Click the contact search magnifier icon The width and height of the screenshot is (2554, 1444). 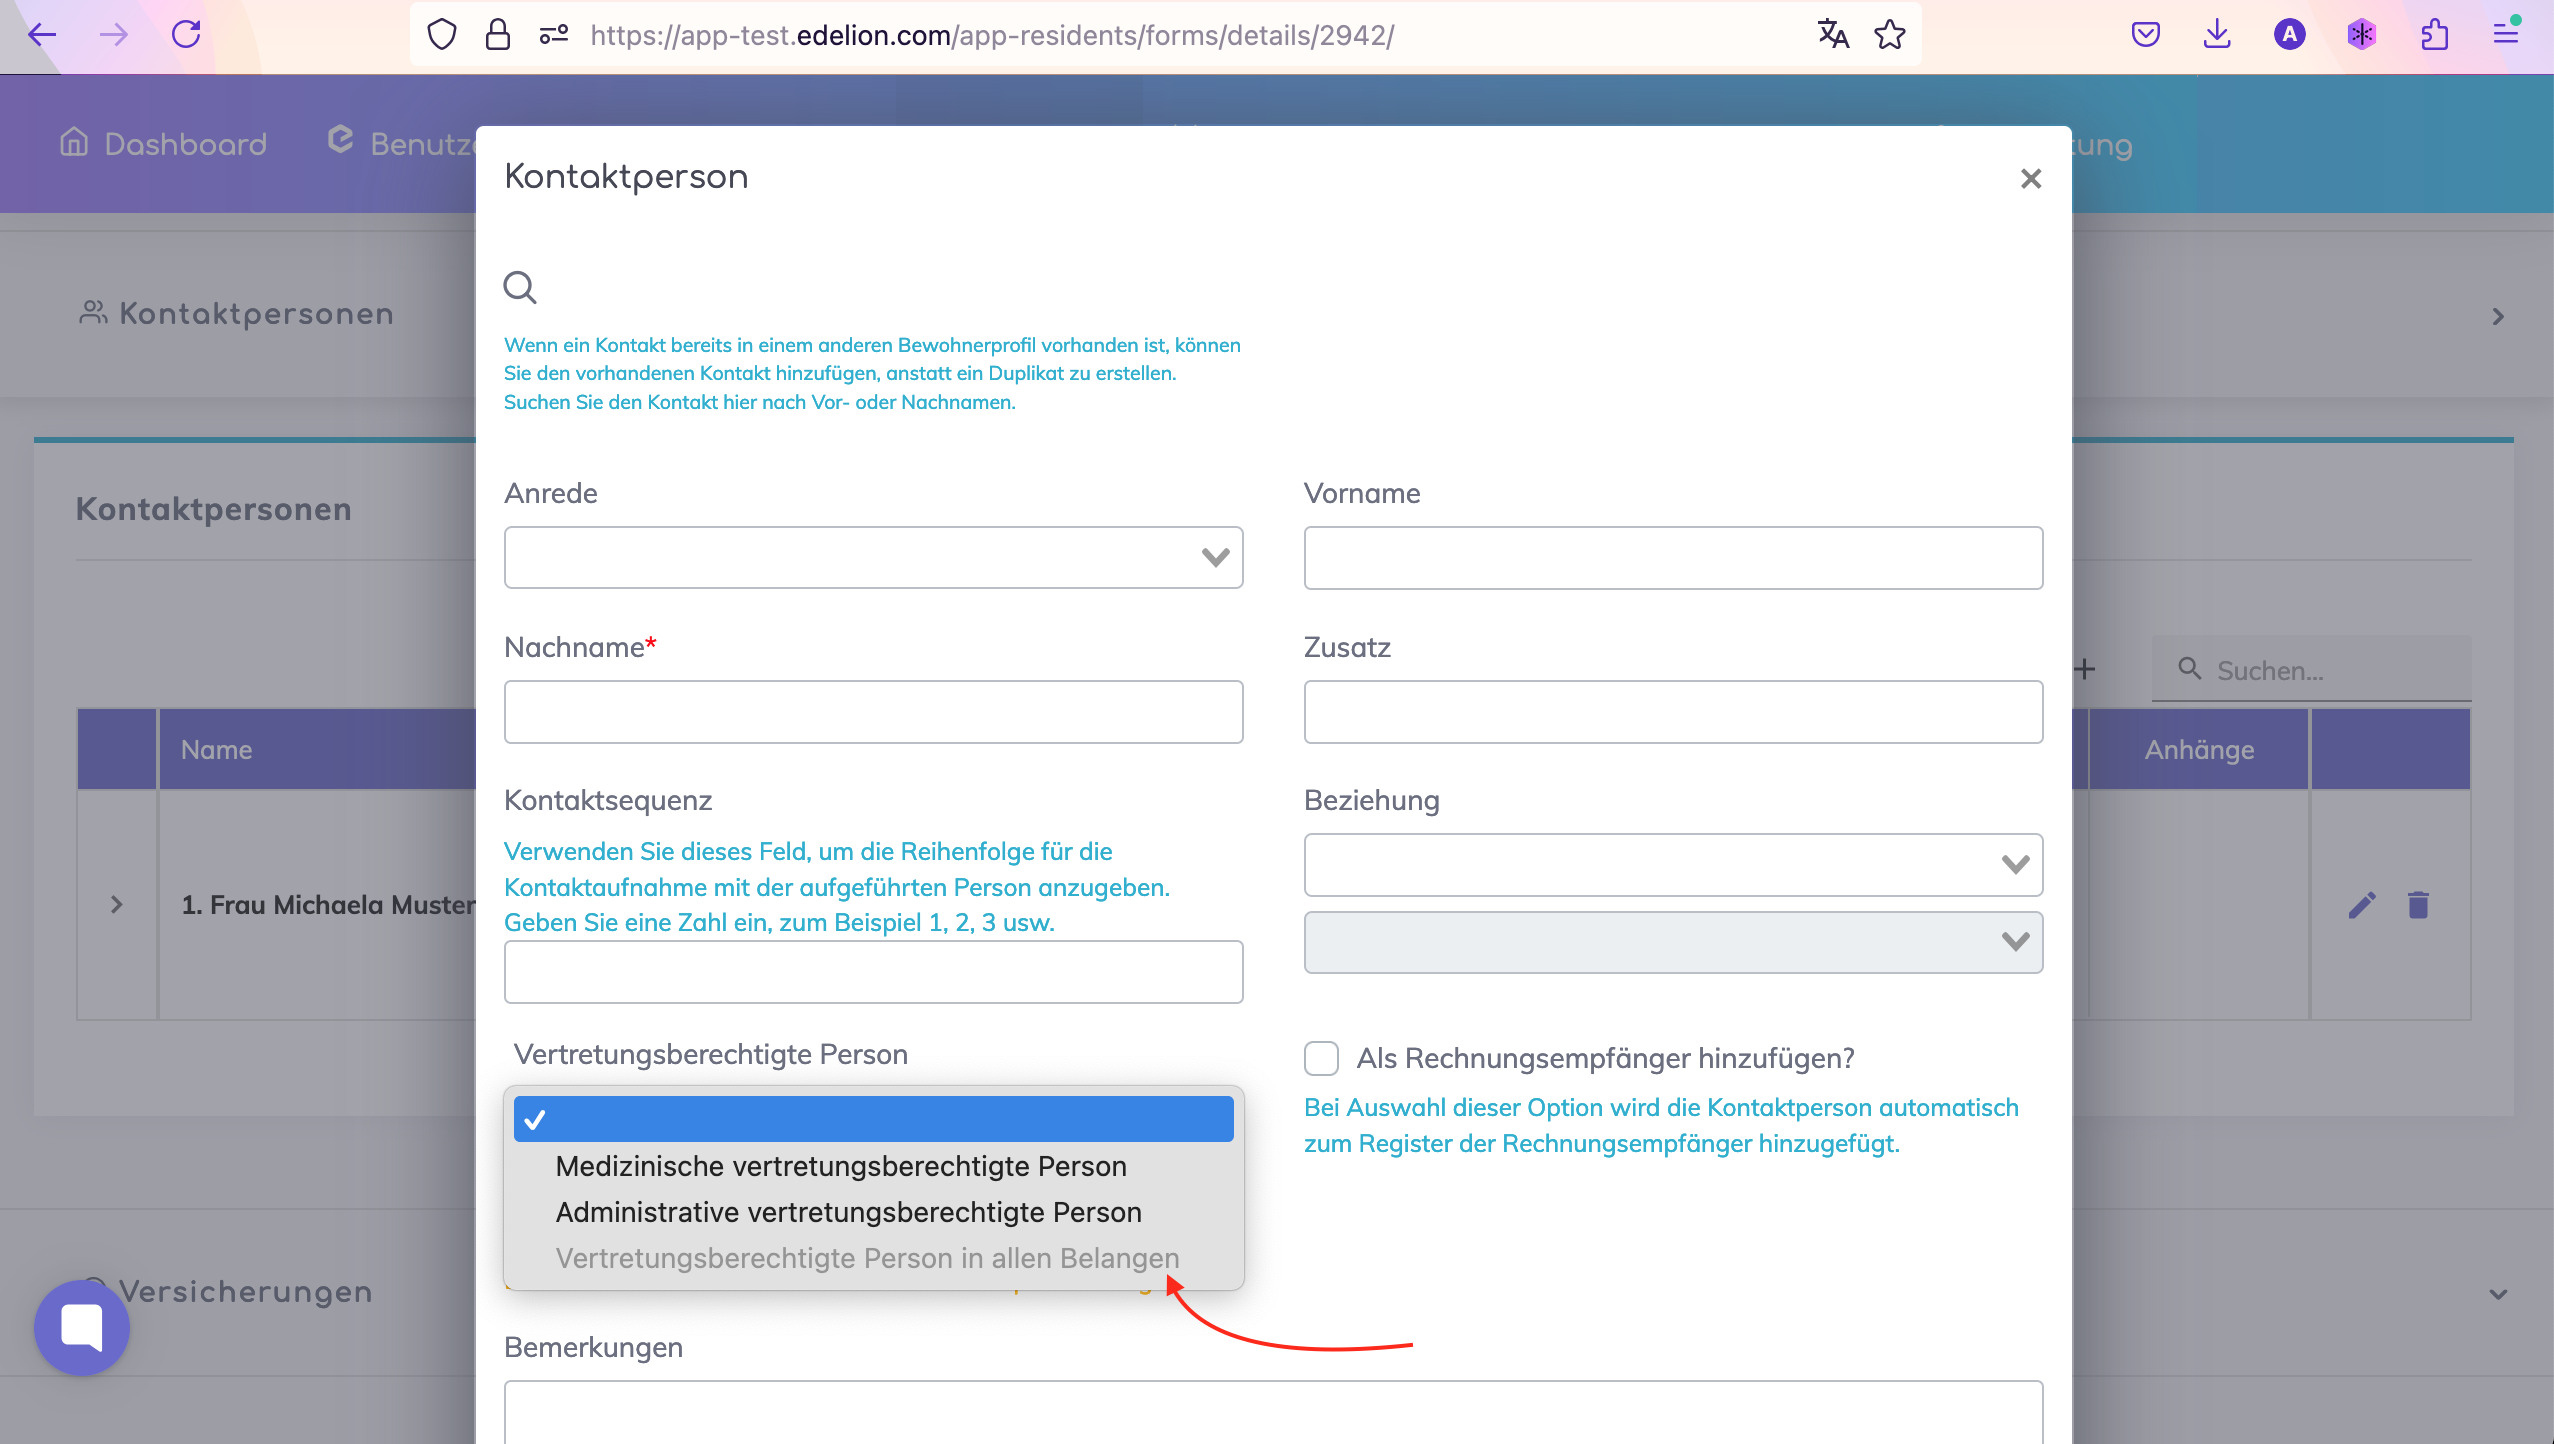tap(520, 288)
